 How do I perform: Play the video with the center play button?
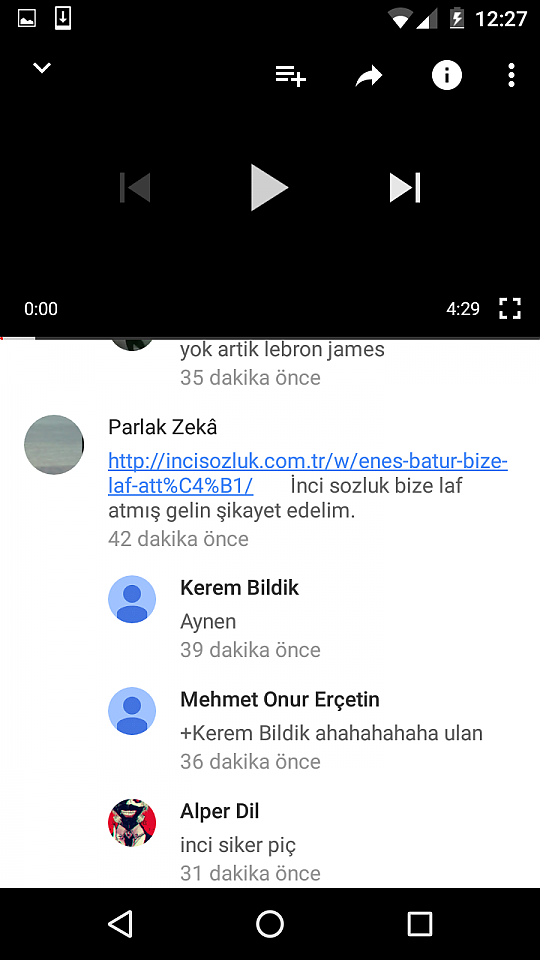pyautogui.click(x=269, y=187)
